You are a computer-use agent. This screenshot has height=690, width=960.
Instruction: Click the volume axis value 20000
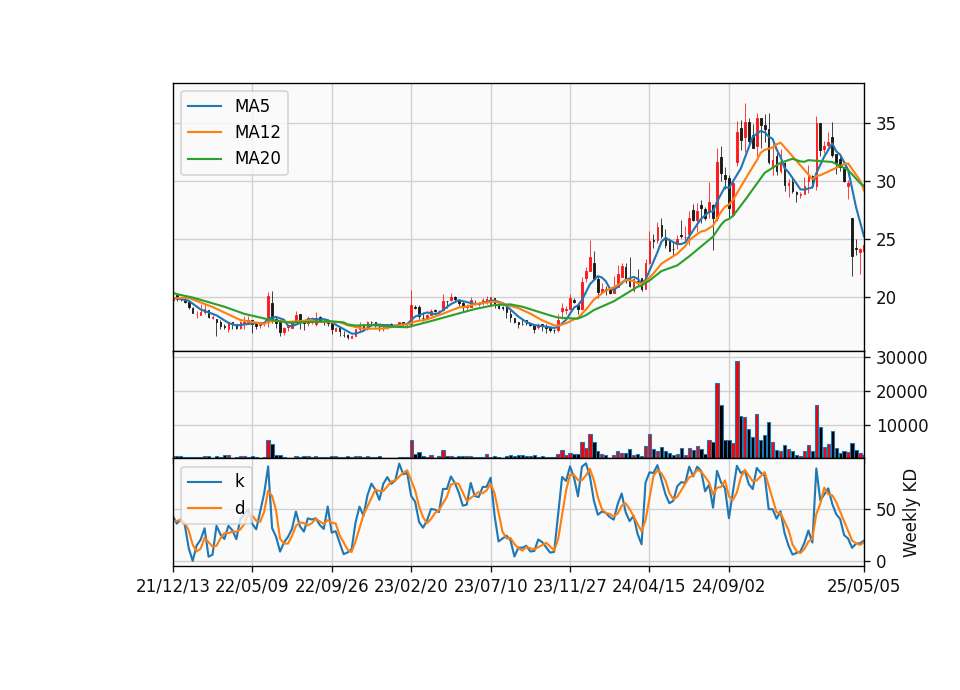click(901, 392)
